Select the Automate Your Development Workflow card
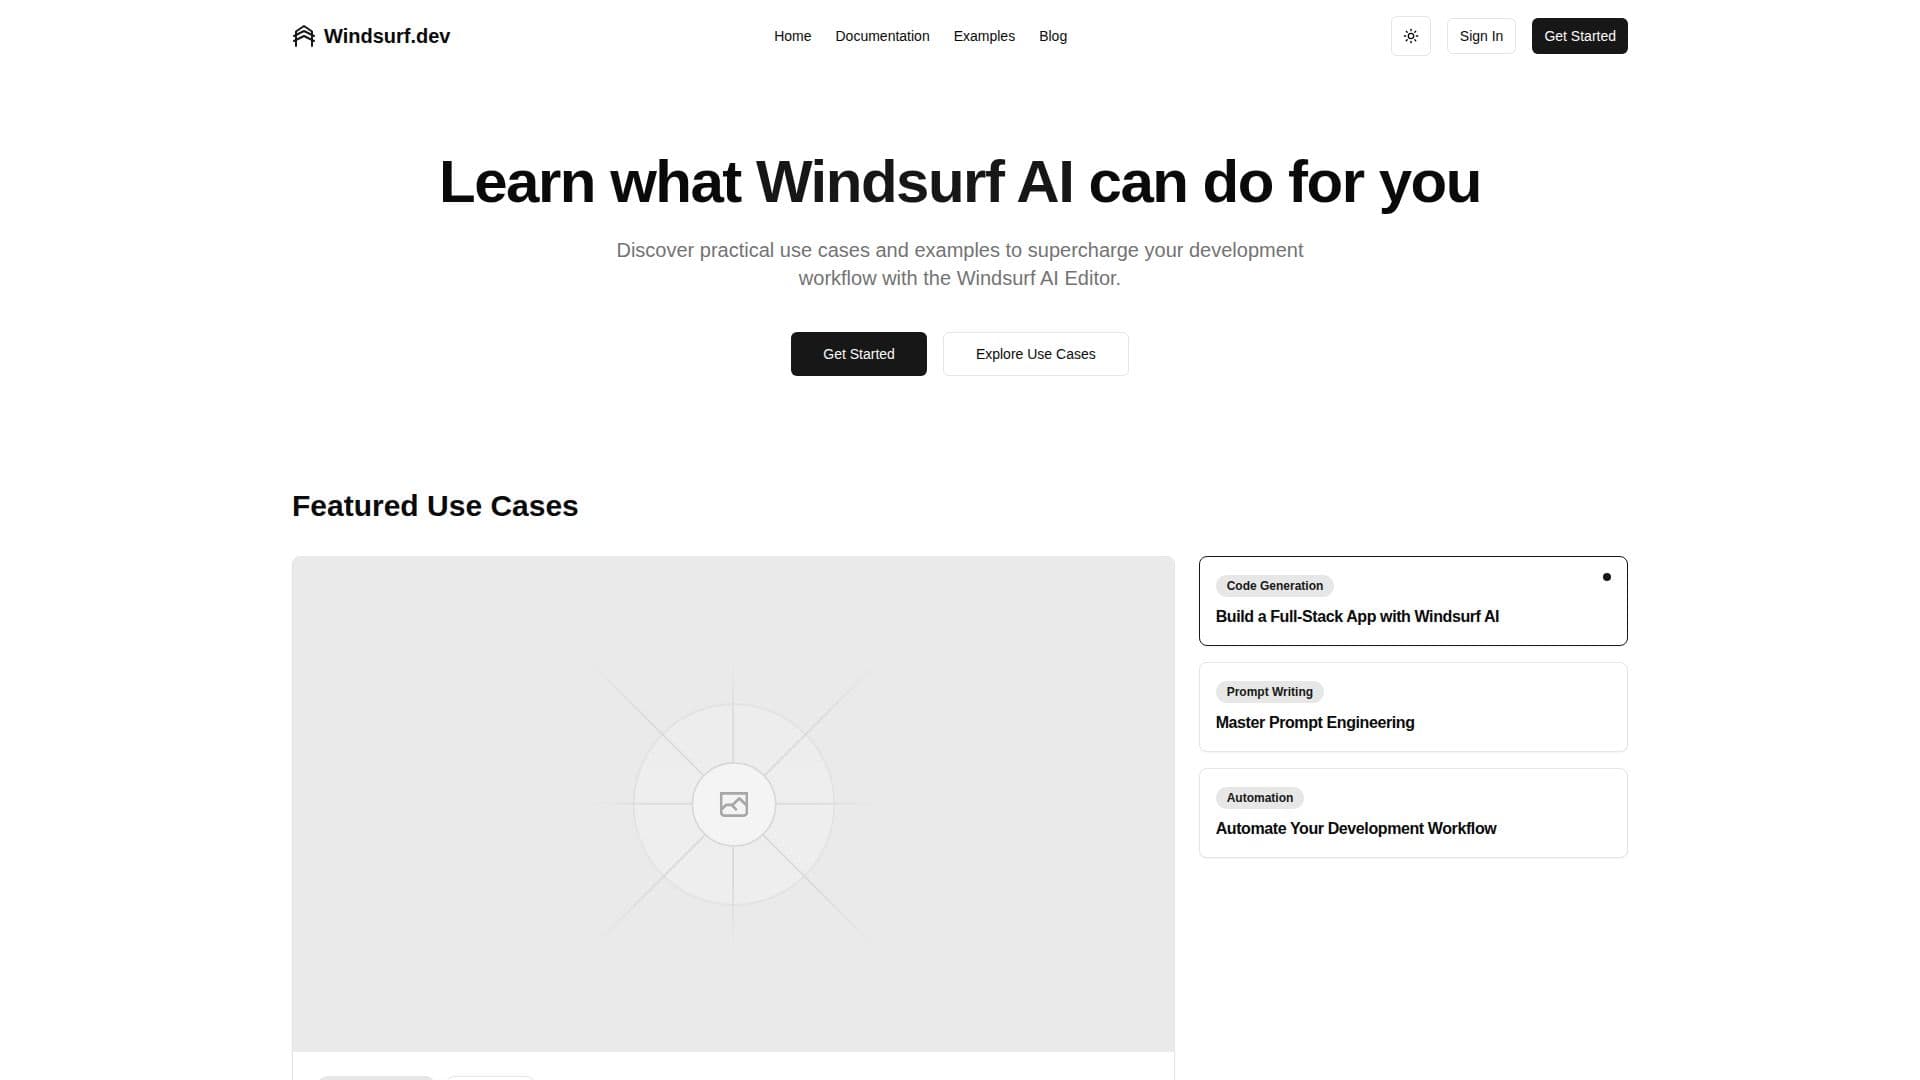 point(1413,813)
